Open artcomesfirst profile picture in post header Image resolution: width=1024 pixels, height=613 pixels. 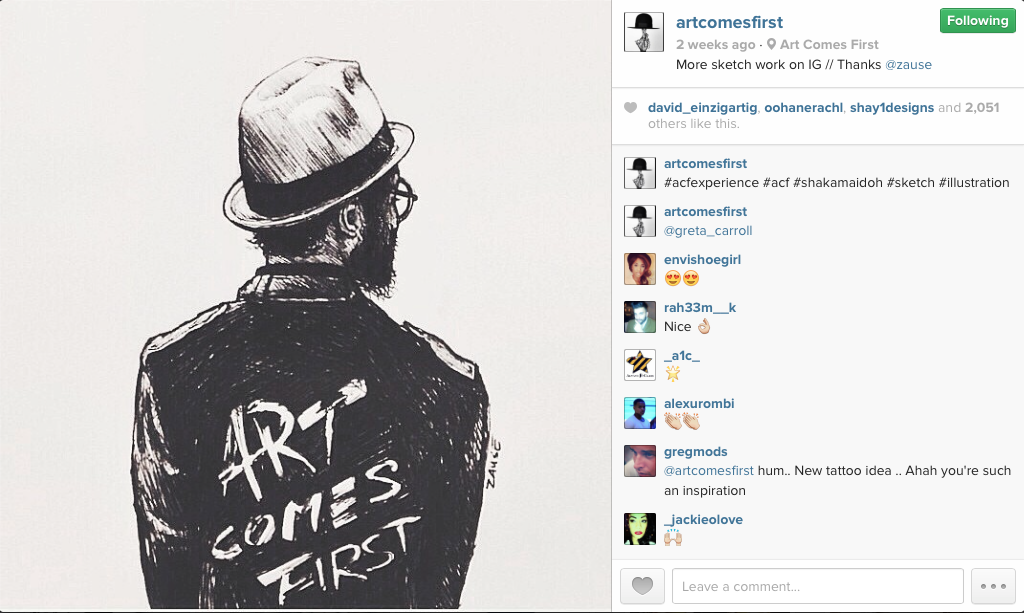643,31
